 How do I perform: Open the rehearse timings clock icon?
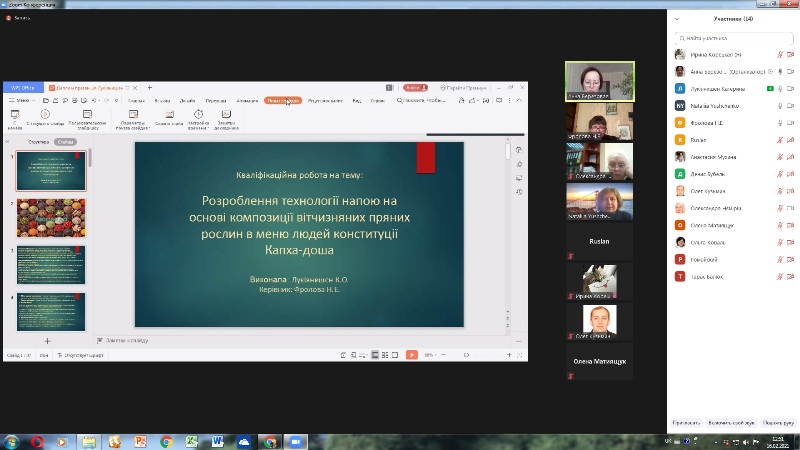(197, 115)
